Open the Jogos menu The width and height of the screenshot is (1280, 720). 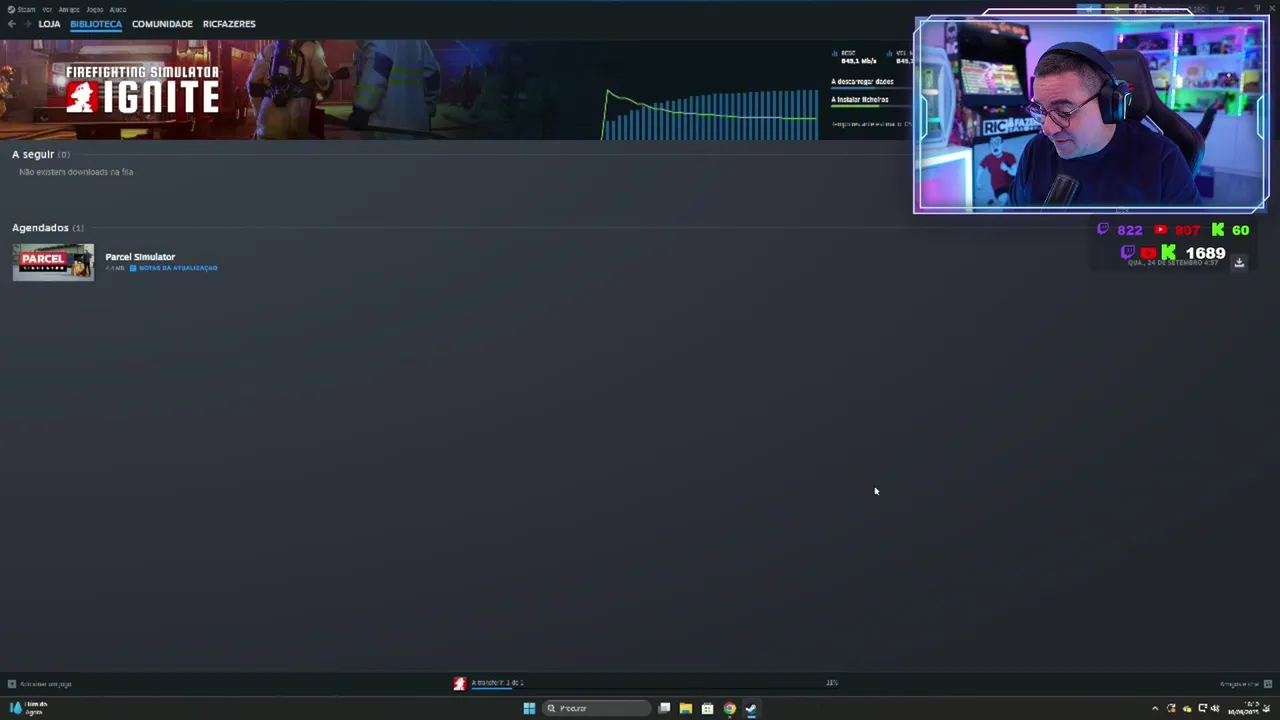tap(94, 9)
